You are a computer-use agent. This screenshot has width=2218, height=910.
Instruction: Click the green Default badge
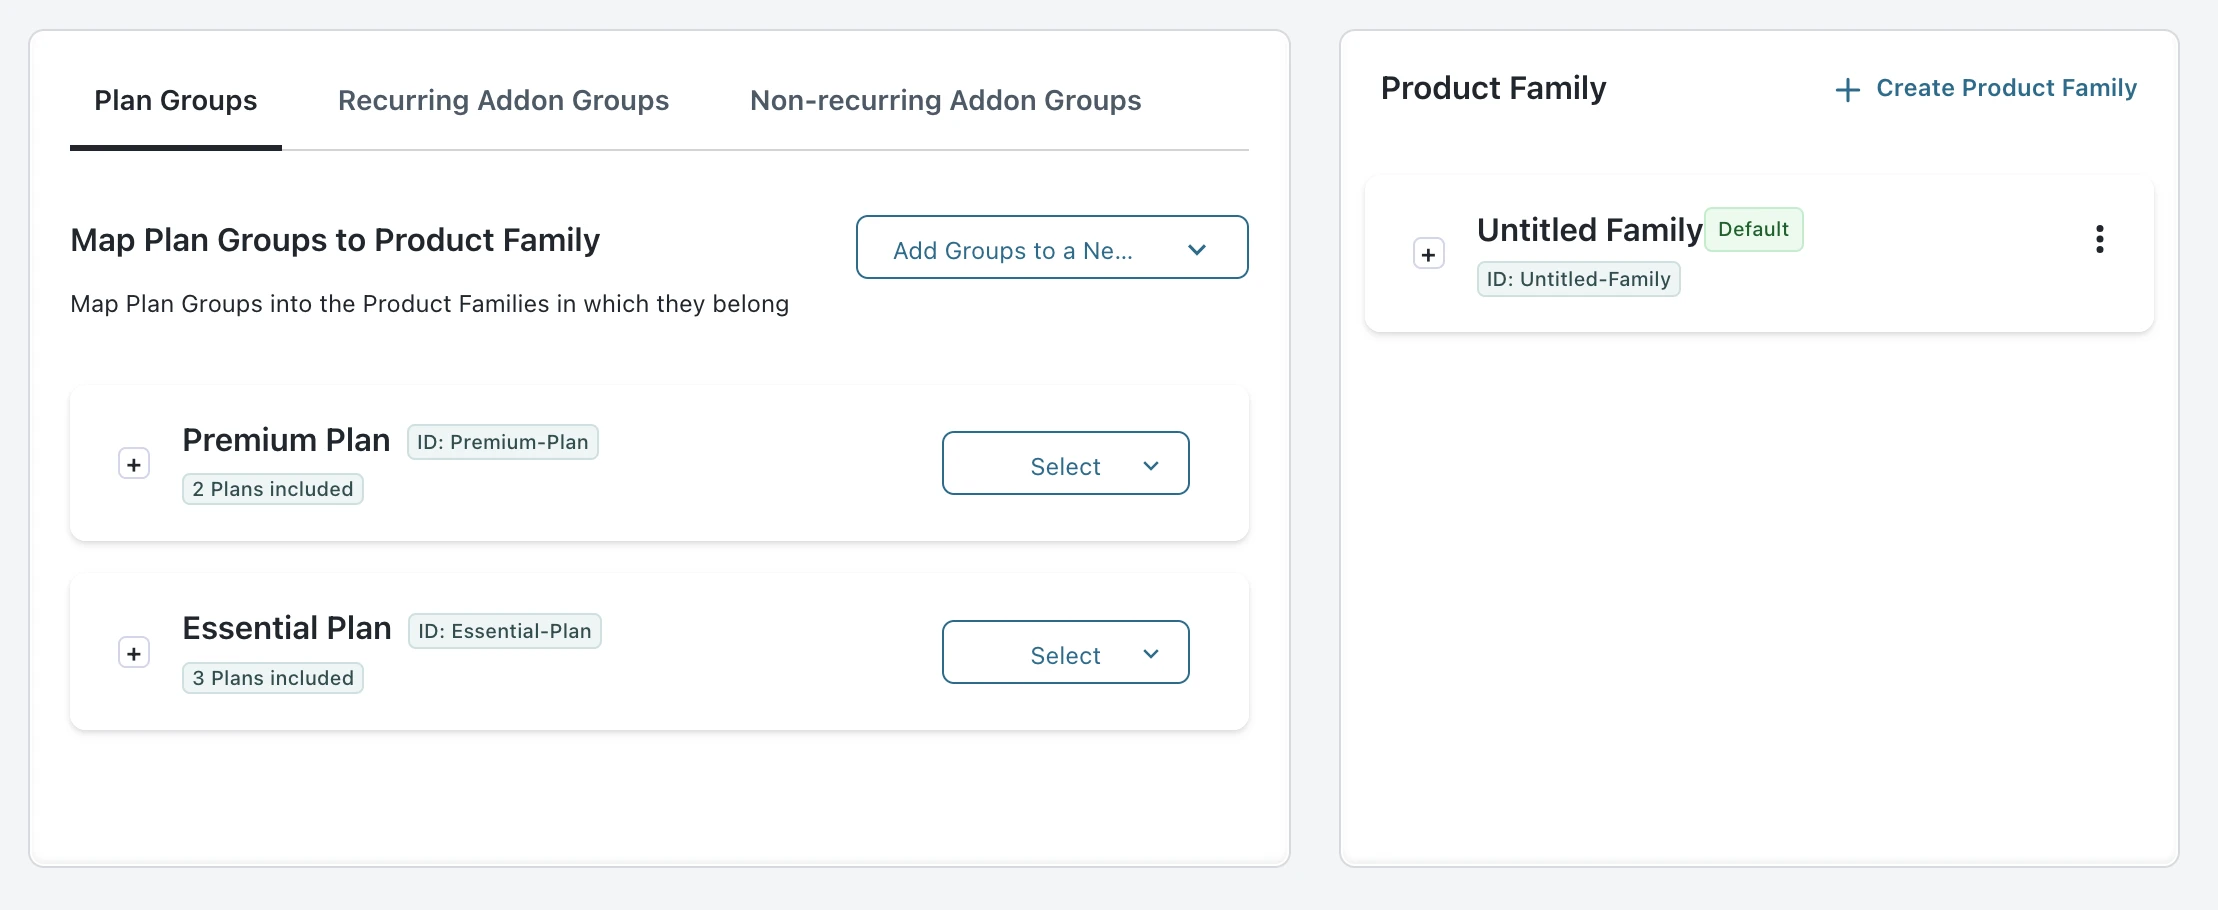coord(1753,230)
